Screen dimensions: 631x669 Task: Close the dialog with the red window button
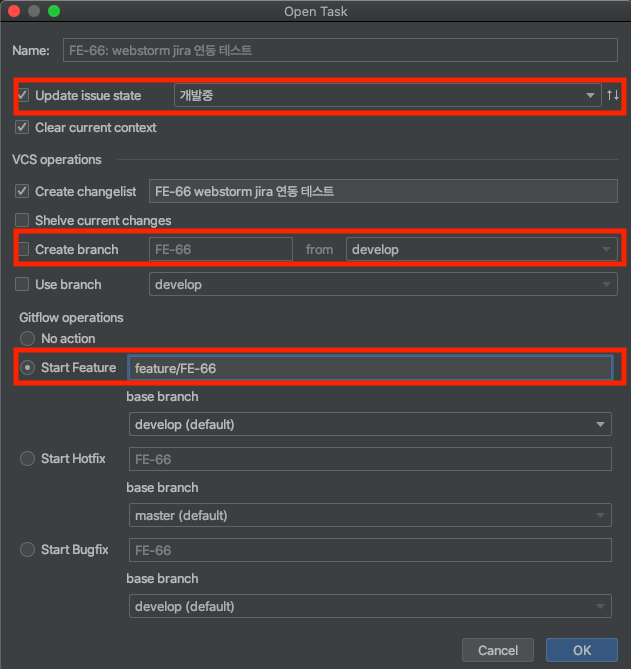click(14, 11)
